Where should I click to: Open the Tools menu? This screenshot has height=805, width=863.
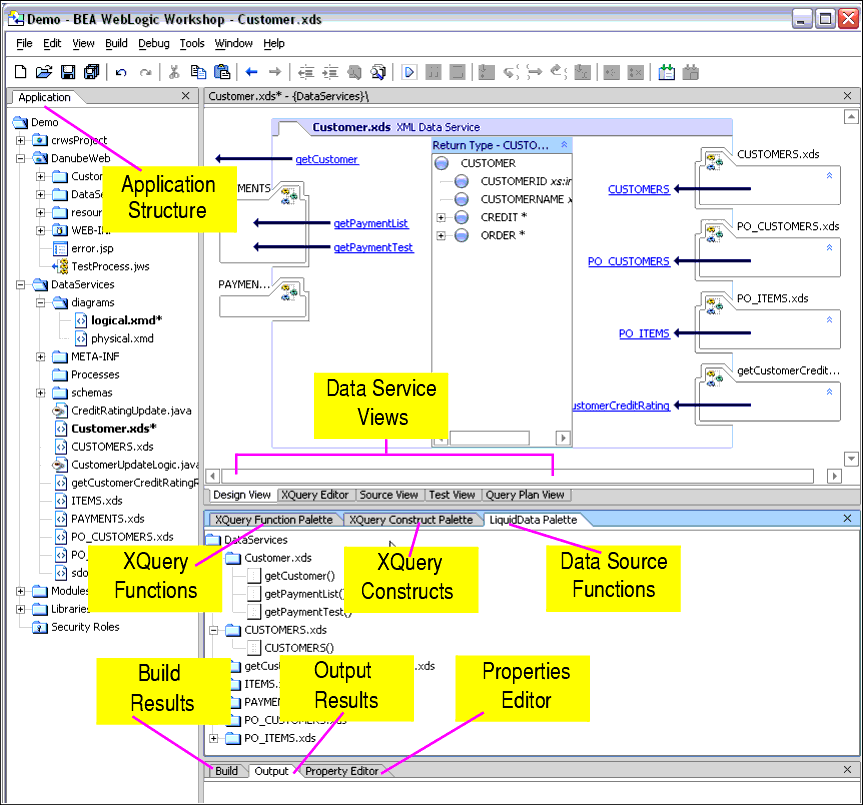click(x=192, y=43)
